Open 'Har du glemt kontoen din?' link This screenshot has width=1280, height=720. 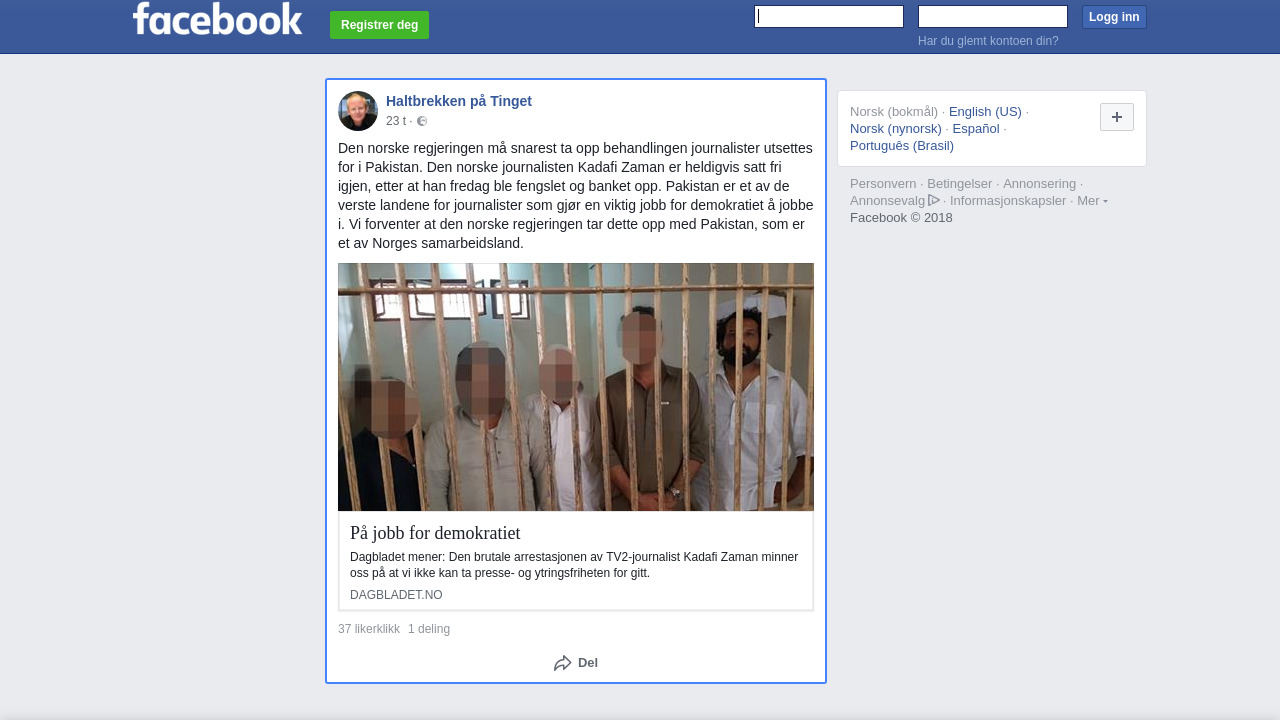(x=988, y=41)
